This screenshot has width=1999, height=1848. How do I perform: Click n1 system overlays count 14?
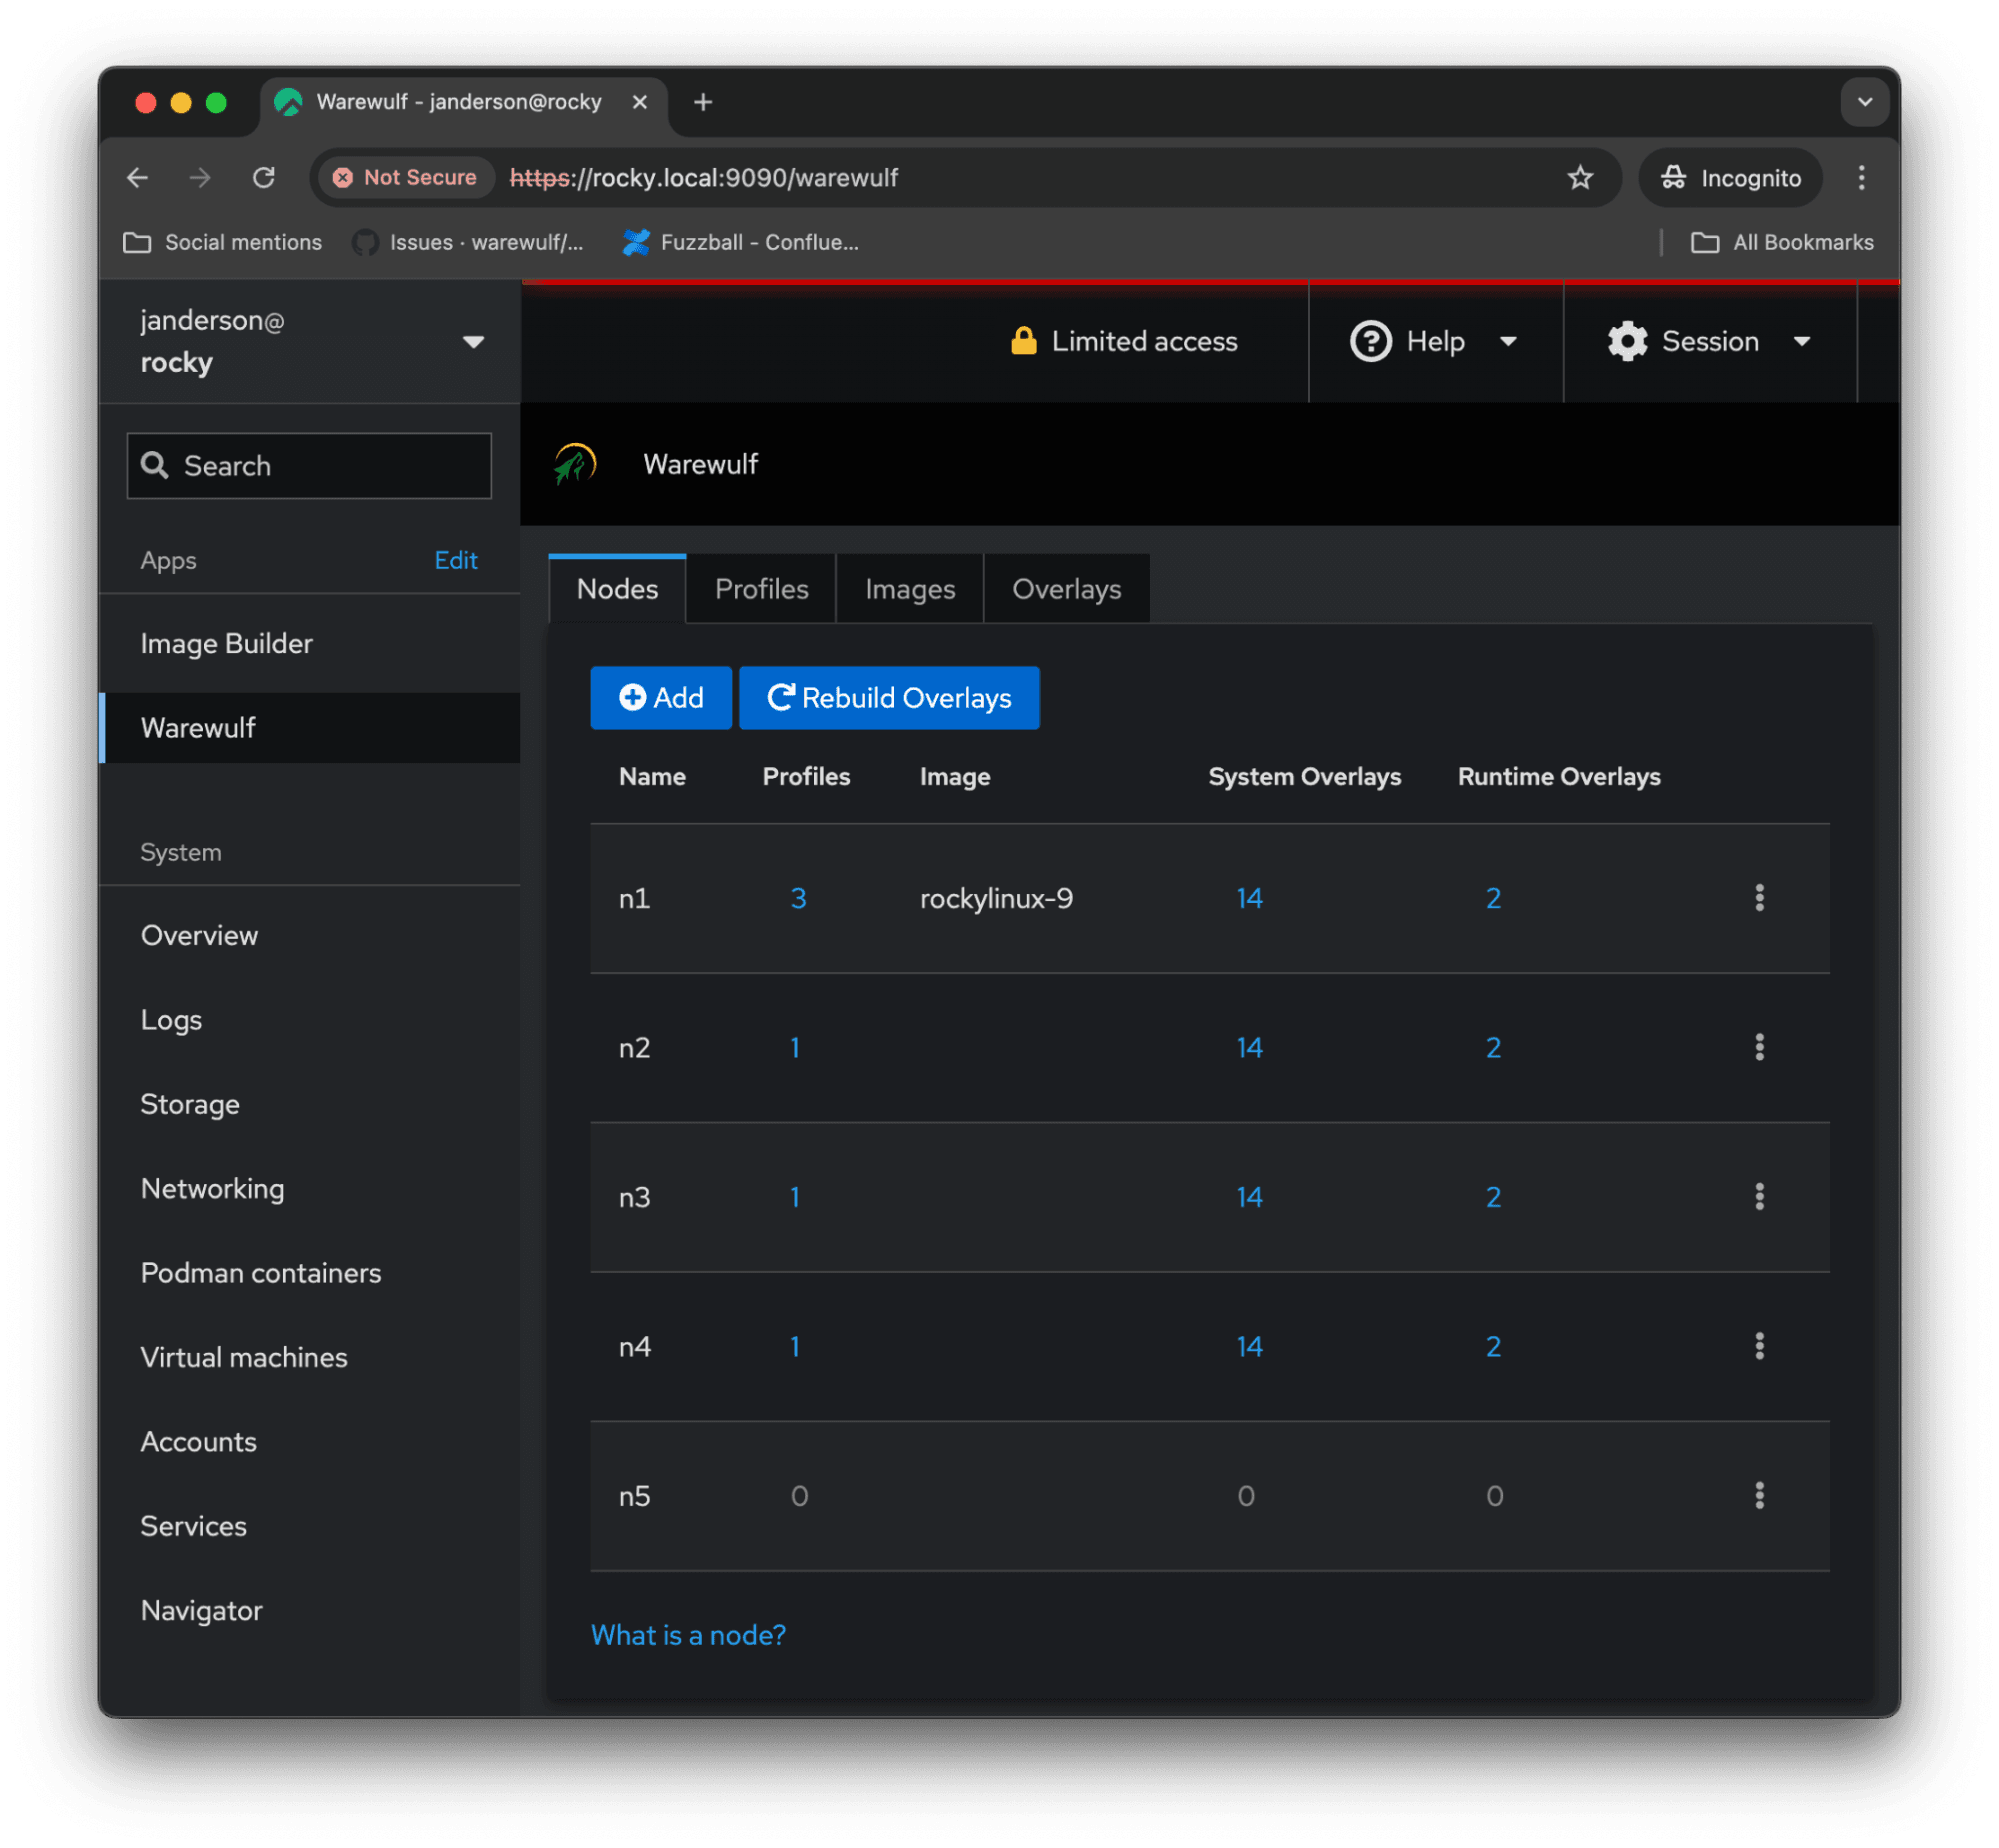click(x=1249, y=898)
